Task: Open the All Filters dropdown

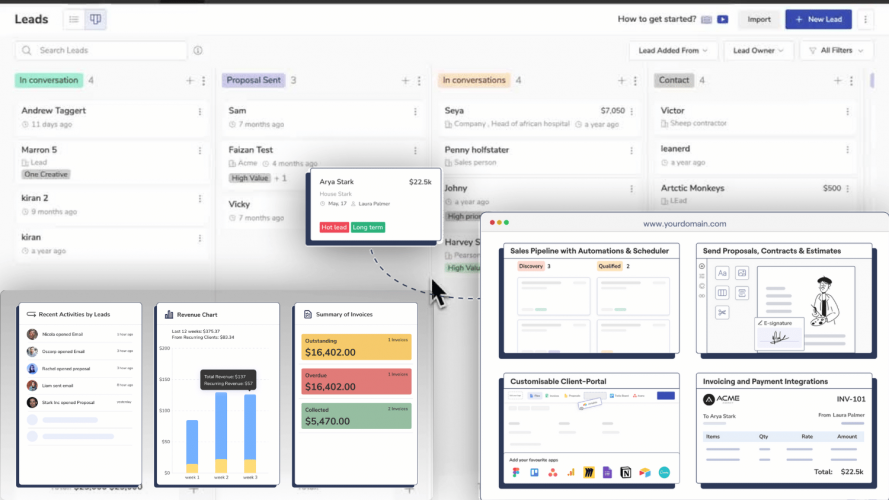Action: click(x=836, y=50)
